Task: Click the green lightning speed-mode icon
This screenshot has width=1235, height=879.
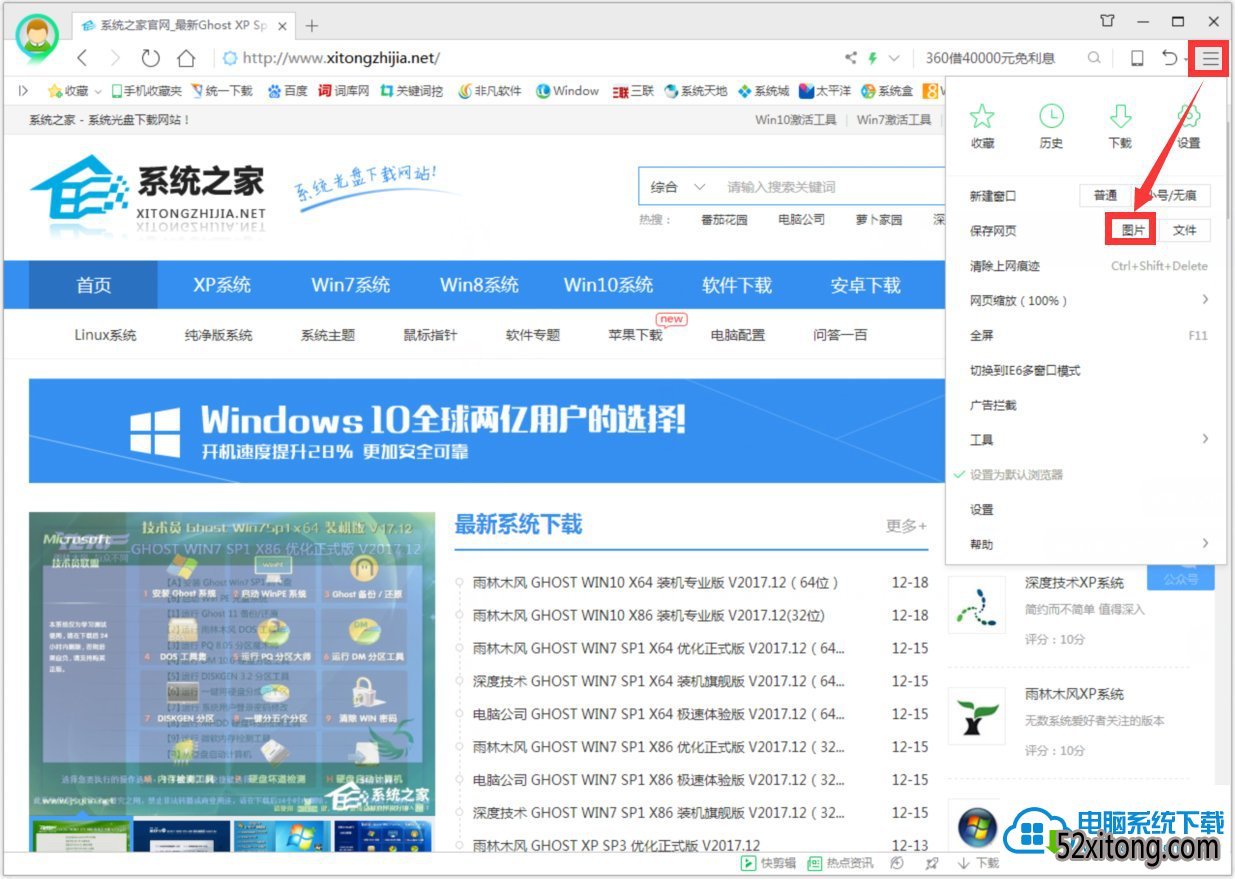Action: (872, 58)
